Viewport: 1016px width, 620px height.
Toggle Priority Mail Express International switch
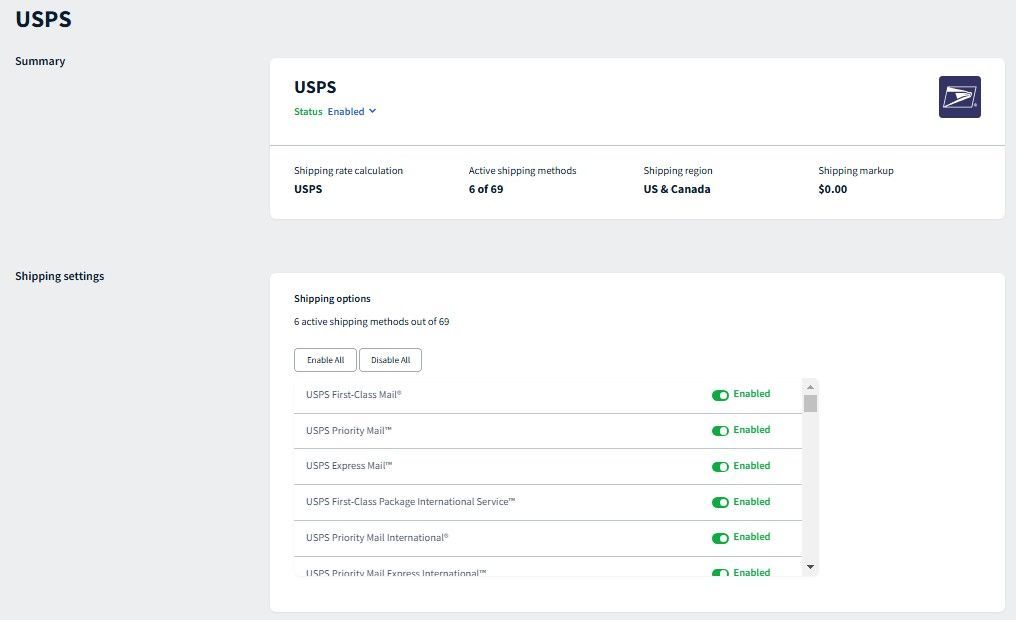[720, 573]
